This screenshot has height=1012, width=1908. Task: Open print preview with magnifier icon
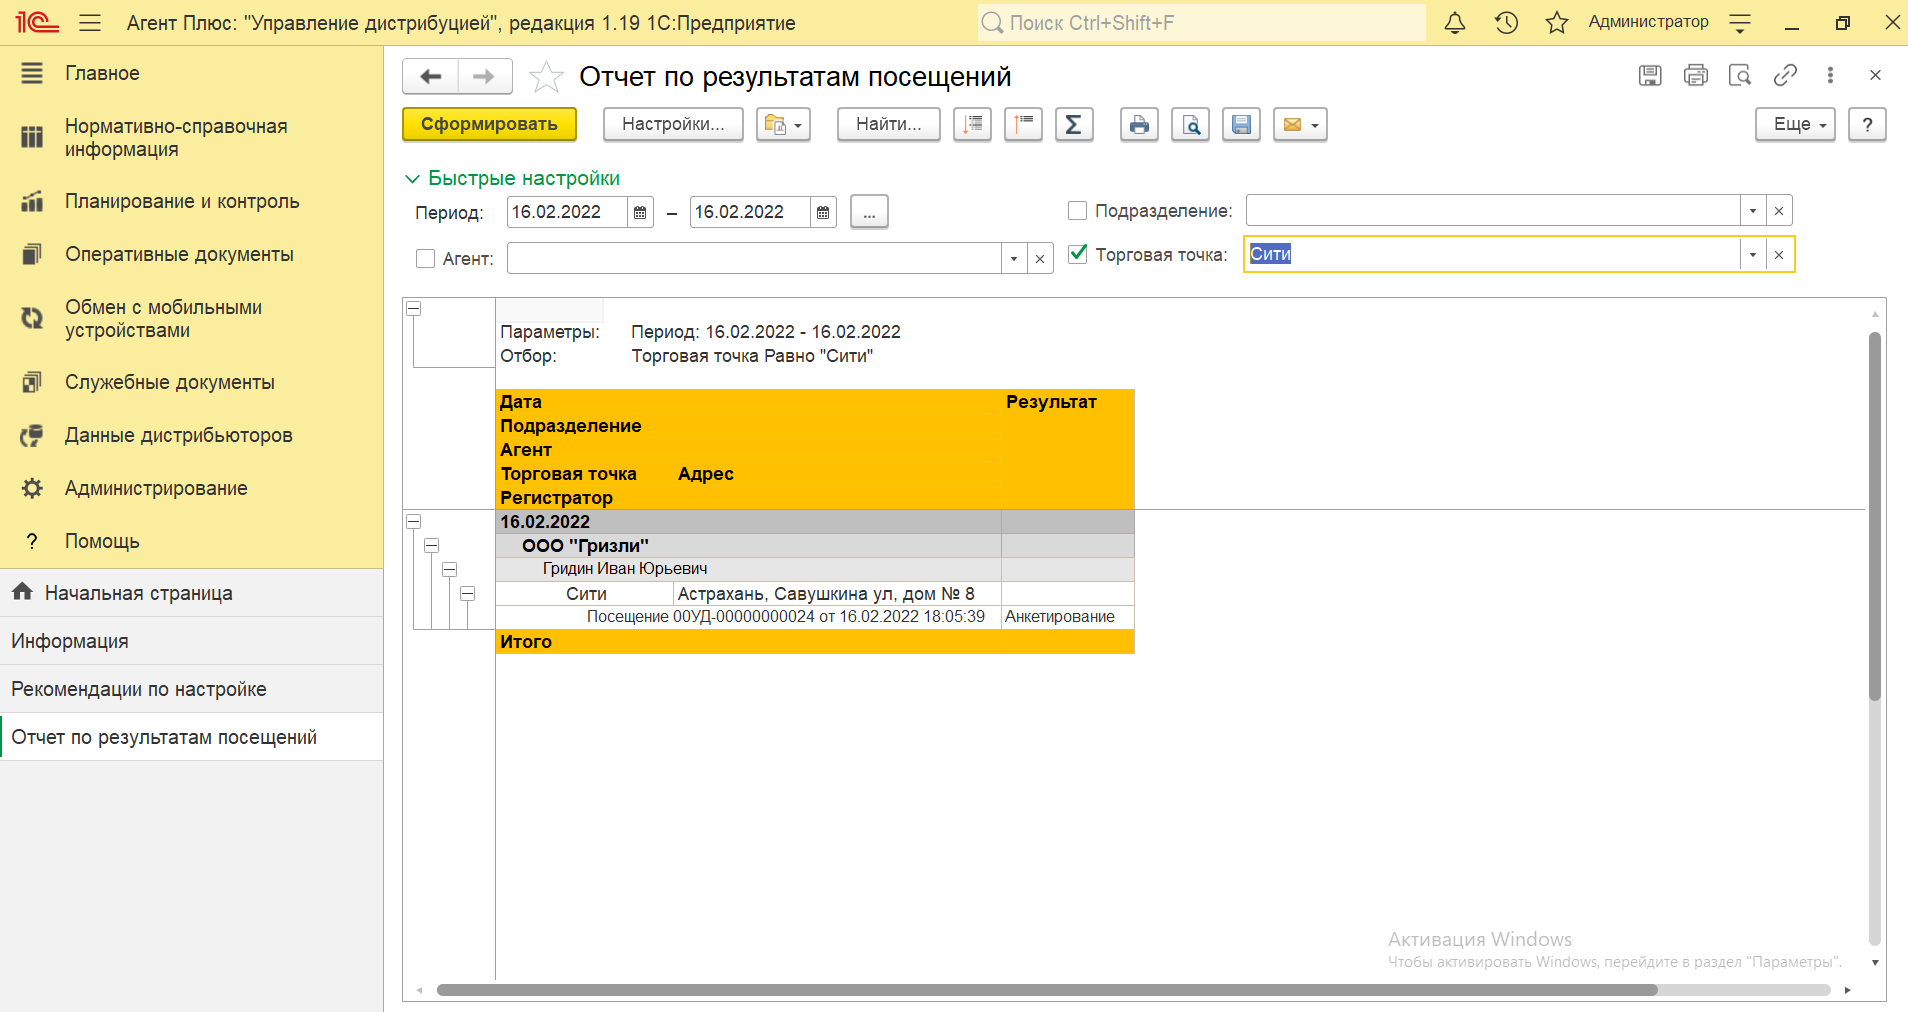[1190, 125]
